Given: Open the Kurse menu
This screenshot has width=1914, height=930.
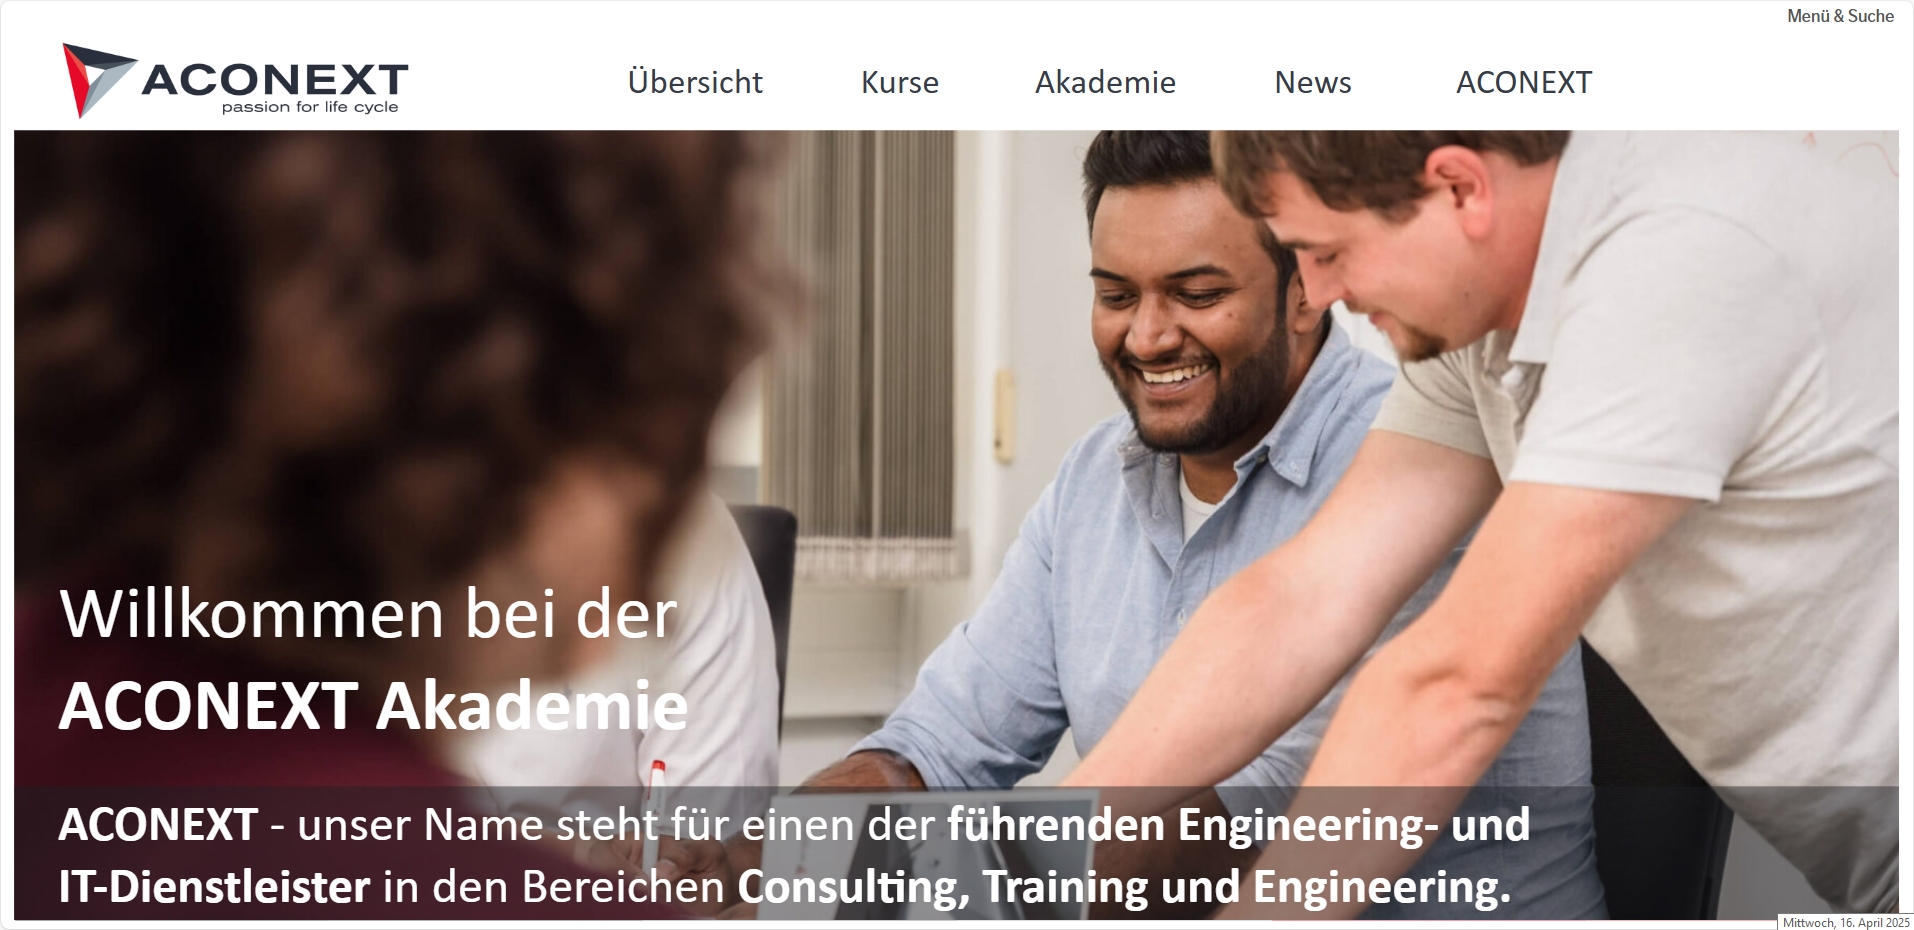Looking at the screenshot, I should pos(900,82).
